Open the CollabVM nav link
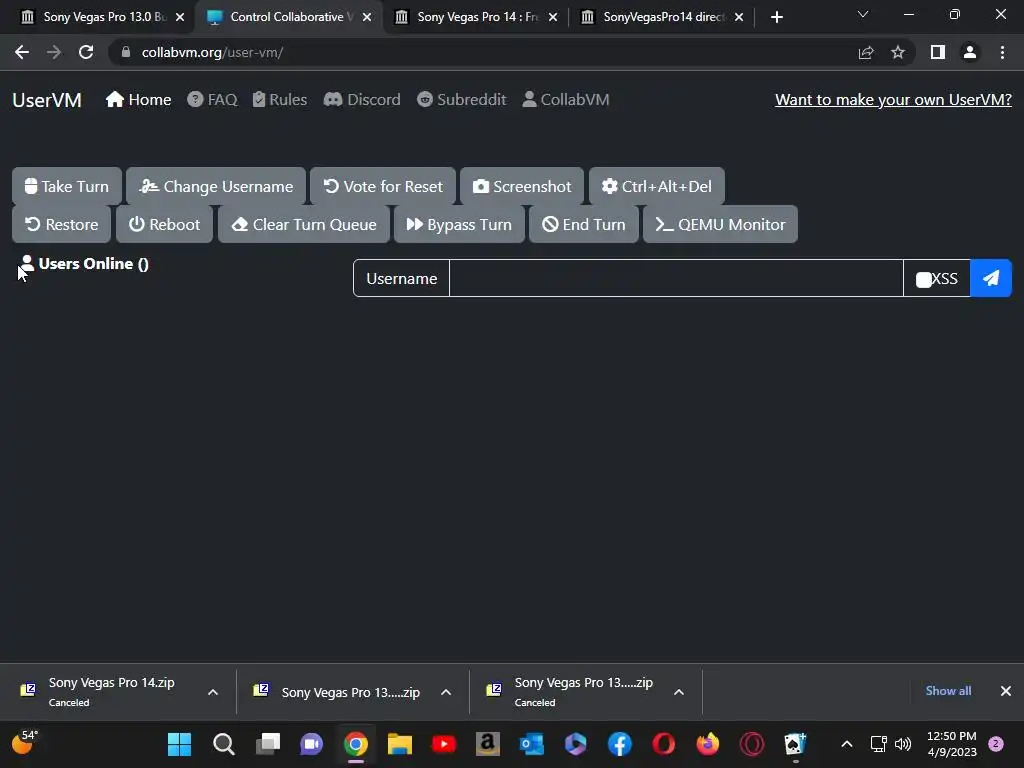Screen dimensions: 1024x768 tap(566, 99)
